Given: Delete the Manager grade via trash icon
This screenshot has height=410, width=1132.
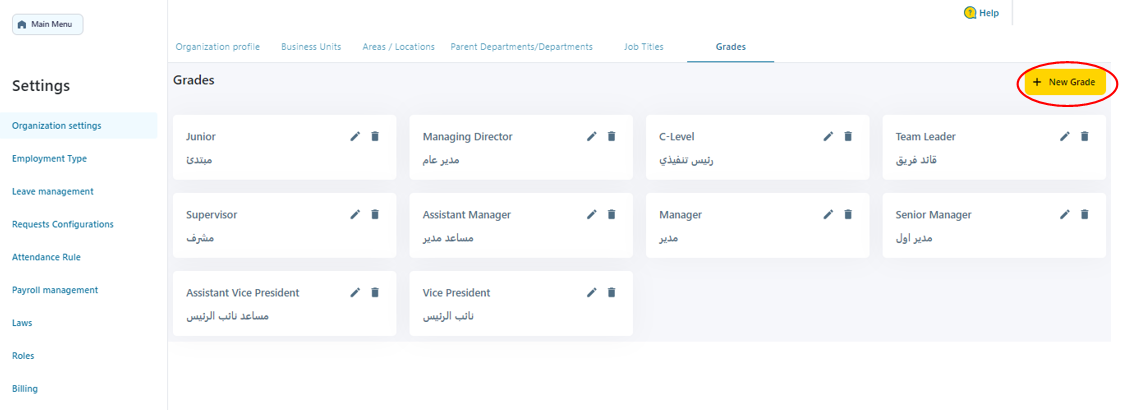Looking at the screenshot, I should coord(848,215).
